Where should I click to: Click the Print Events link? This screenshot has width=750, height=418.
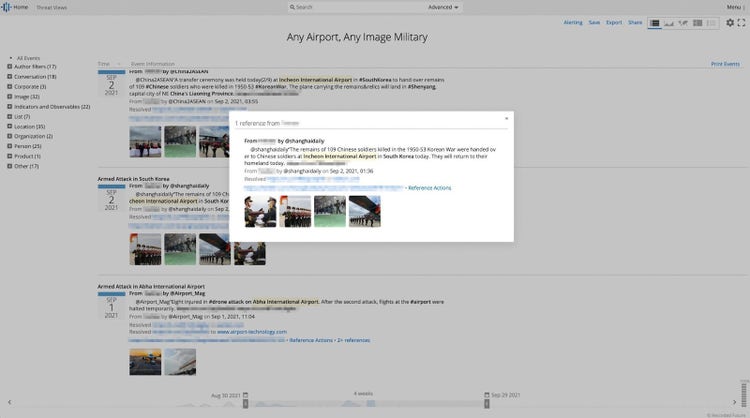coord(725,64)
